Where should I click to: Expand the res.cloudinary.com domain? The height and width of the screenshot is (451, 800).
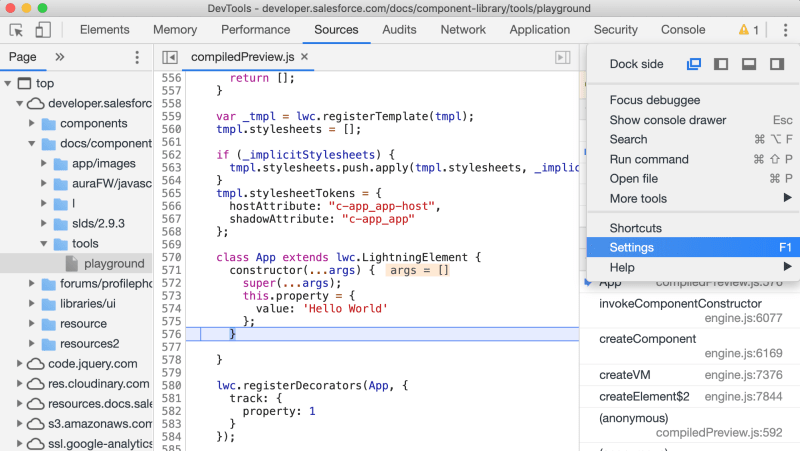coord(19,384)
